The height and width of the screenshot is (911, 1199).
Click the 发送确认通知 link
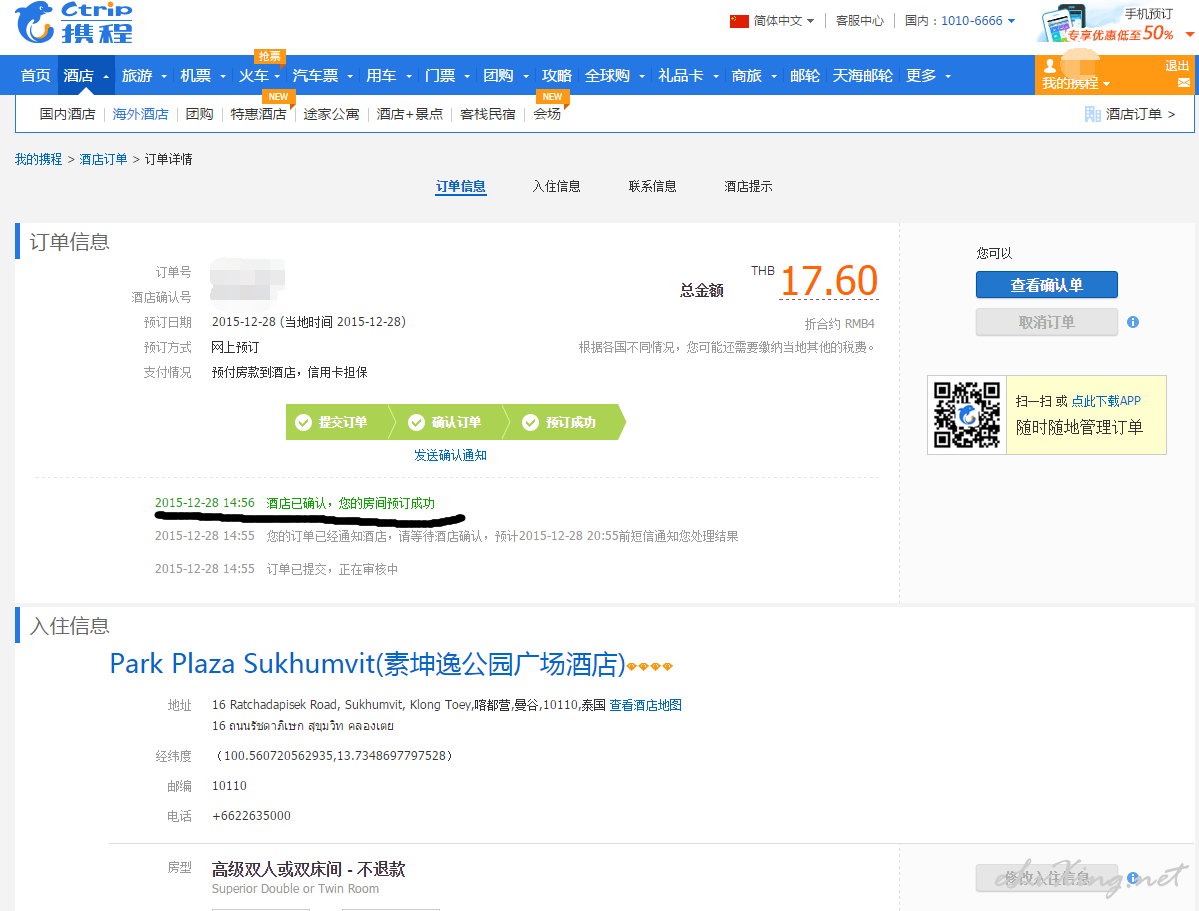pos(450,455)
